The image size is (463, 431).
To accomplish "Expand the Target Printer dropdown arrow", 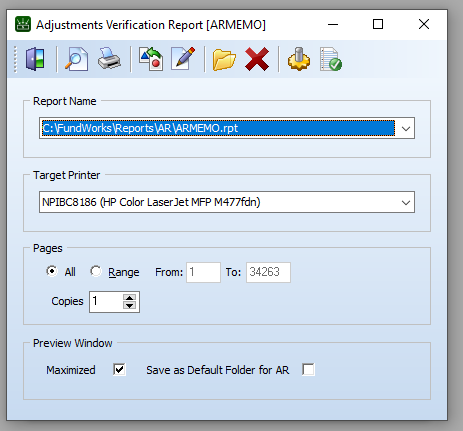I will point(406,202).
